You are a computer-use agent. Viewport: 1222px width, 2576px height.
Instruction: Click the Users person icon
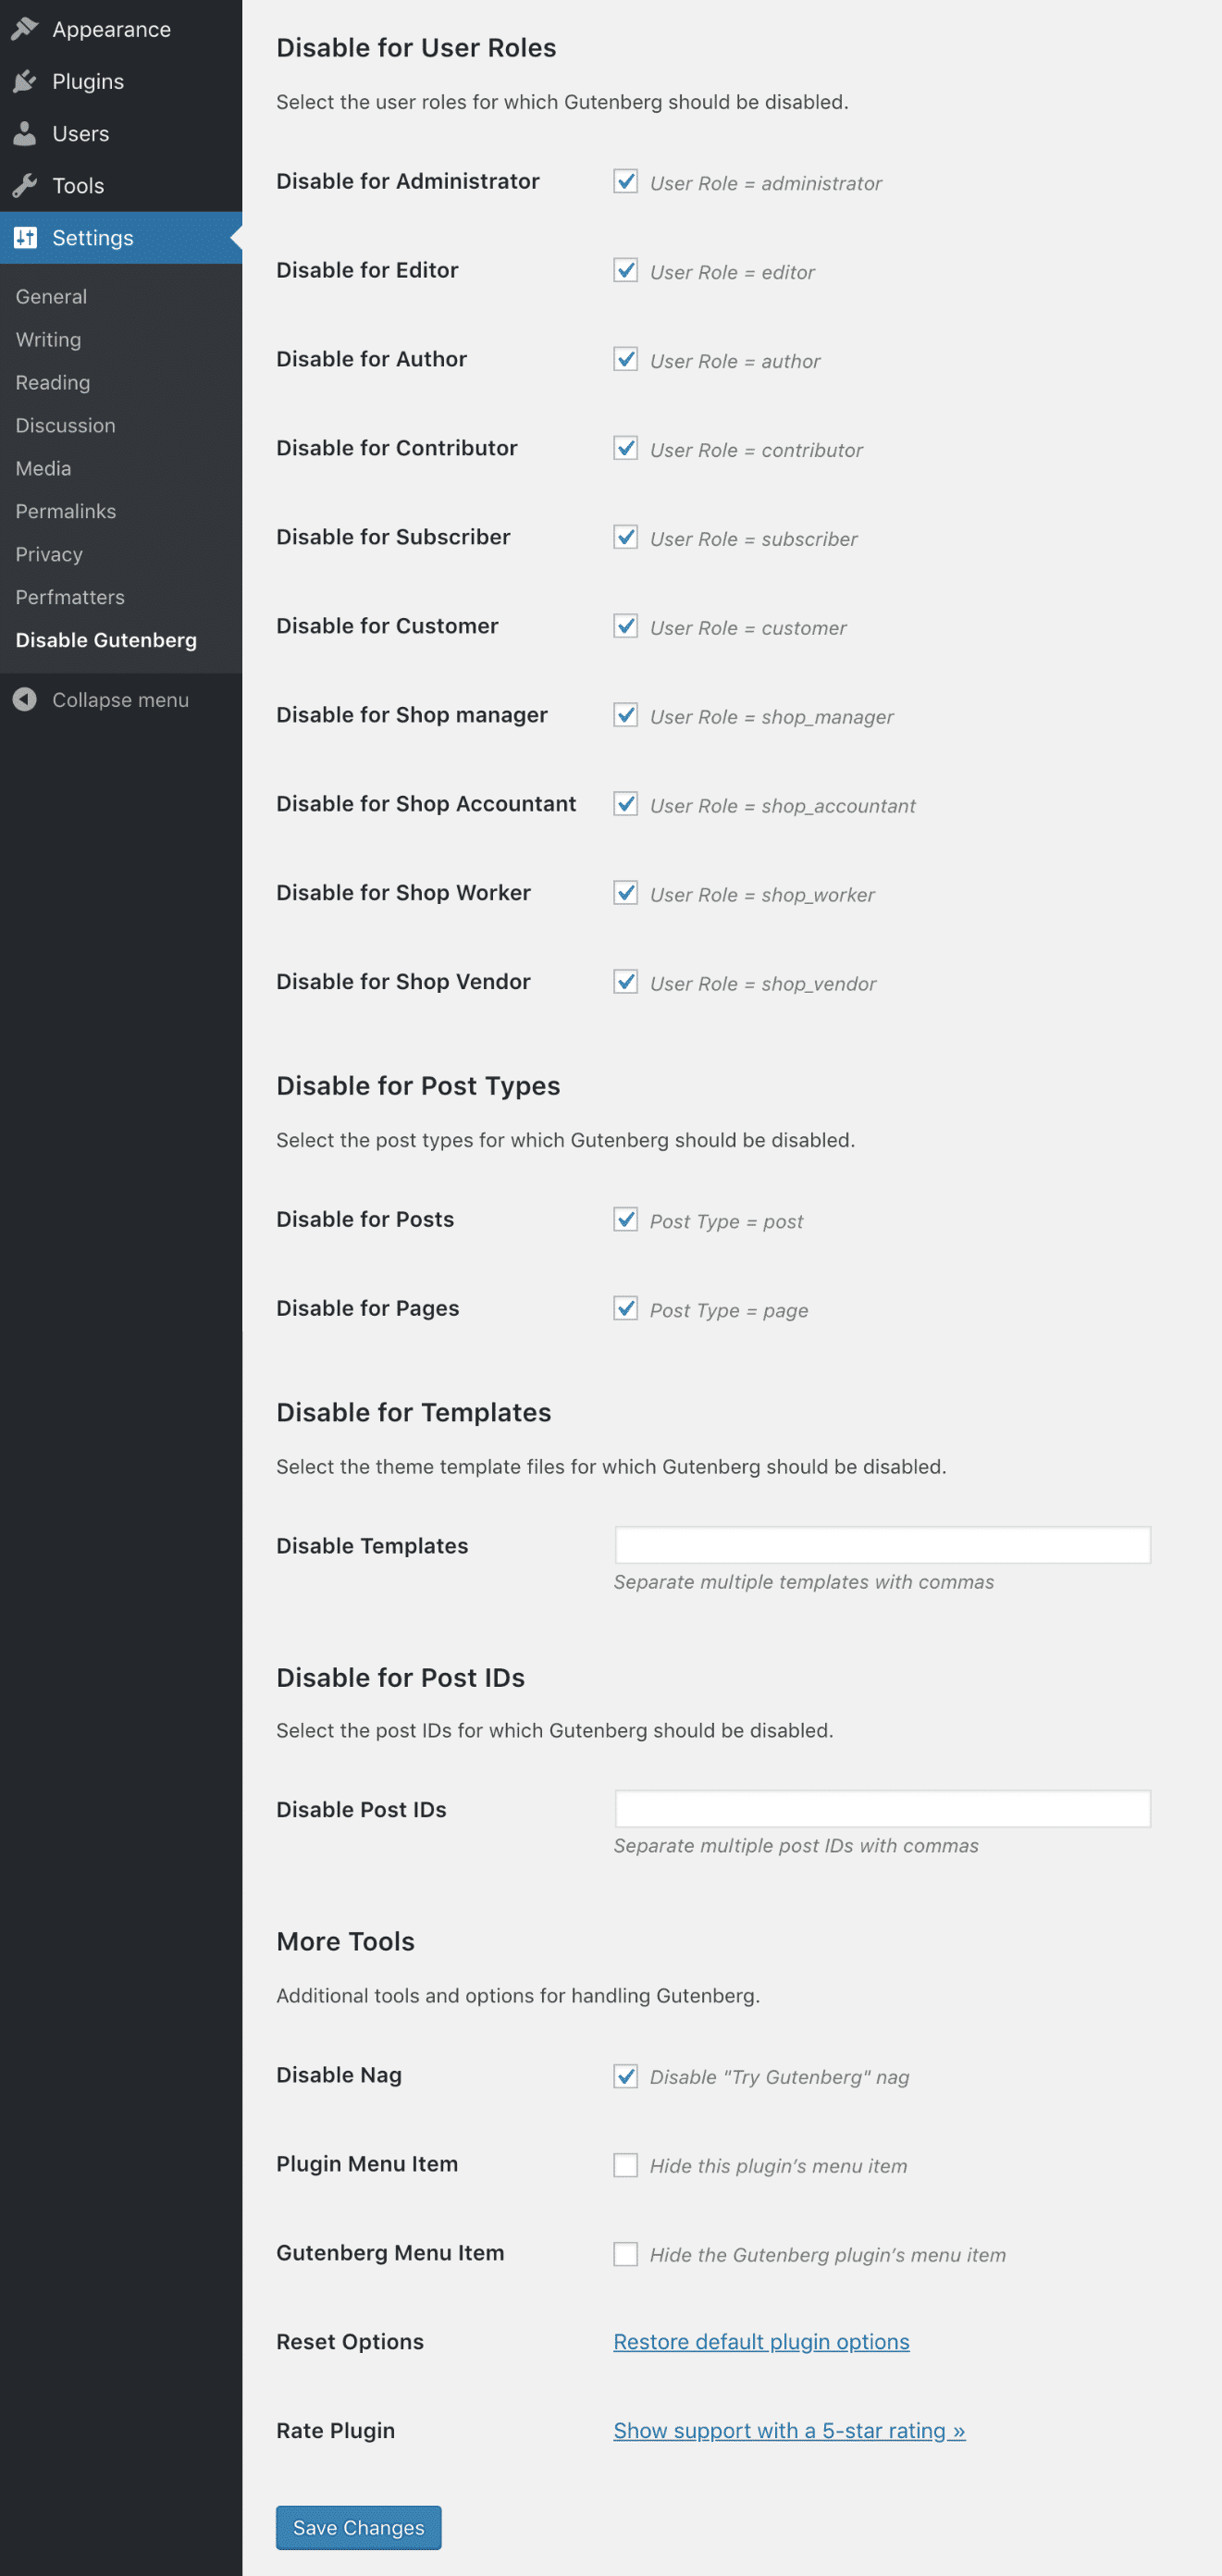[x=25, y=133]
